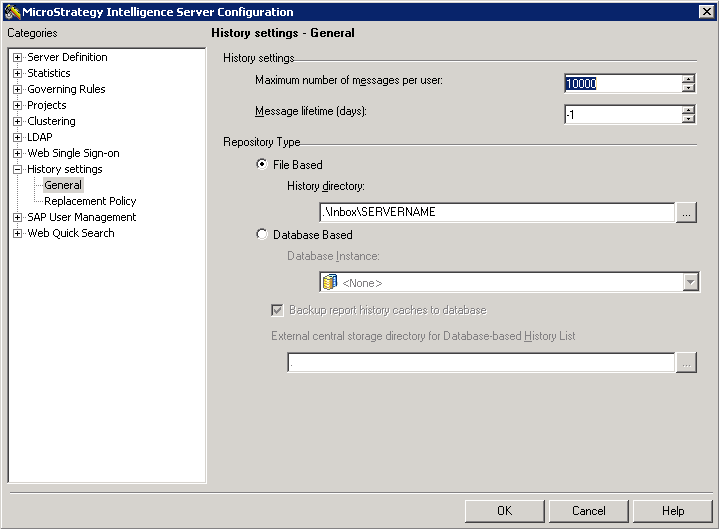Click the History directory path field
This screenshot has width=719, height=529.
(497, 212)
